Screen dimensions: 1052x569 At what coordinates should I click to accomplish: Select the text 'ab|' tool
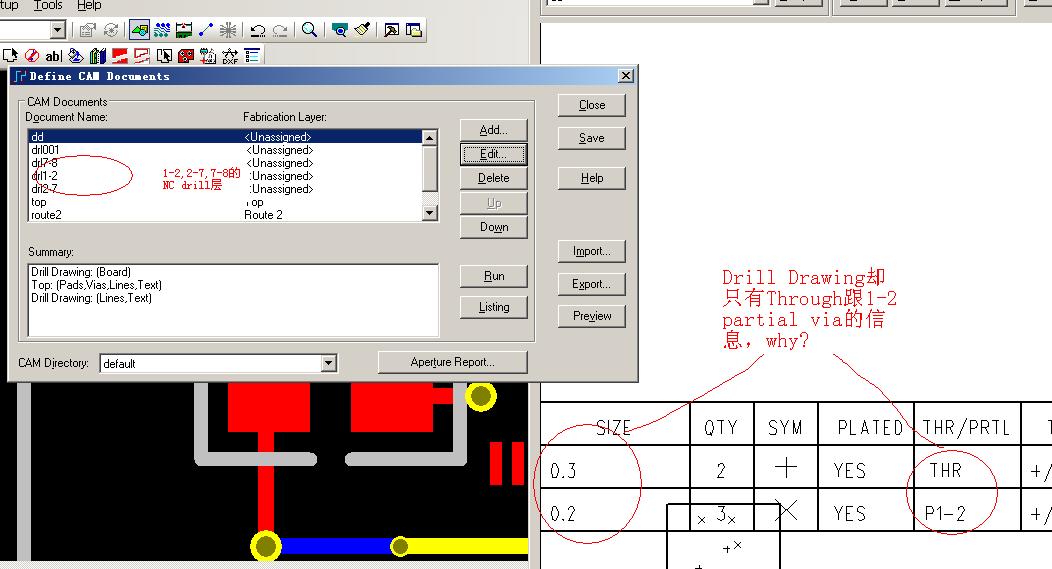(x=53, y=56)
